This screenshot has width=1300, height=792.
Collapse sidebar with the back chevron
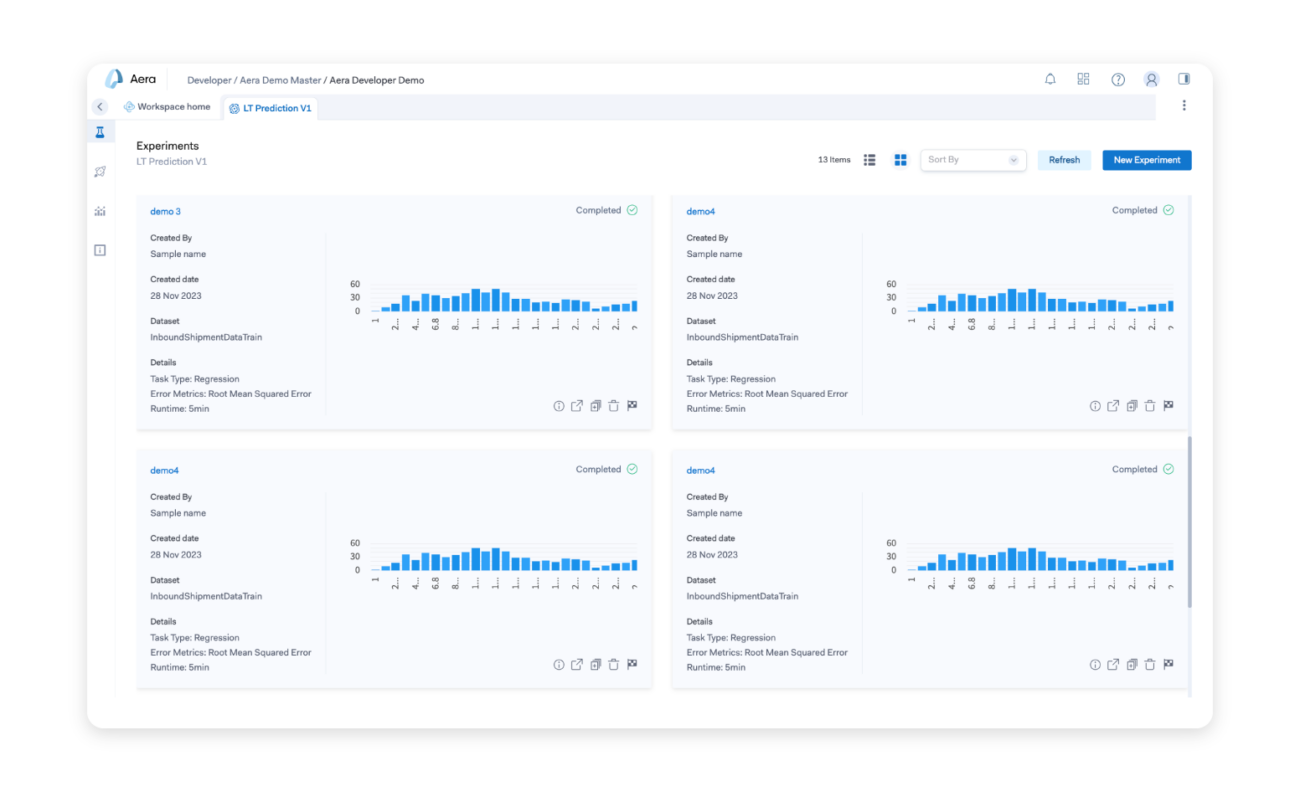click(100, 107)
